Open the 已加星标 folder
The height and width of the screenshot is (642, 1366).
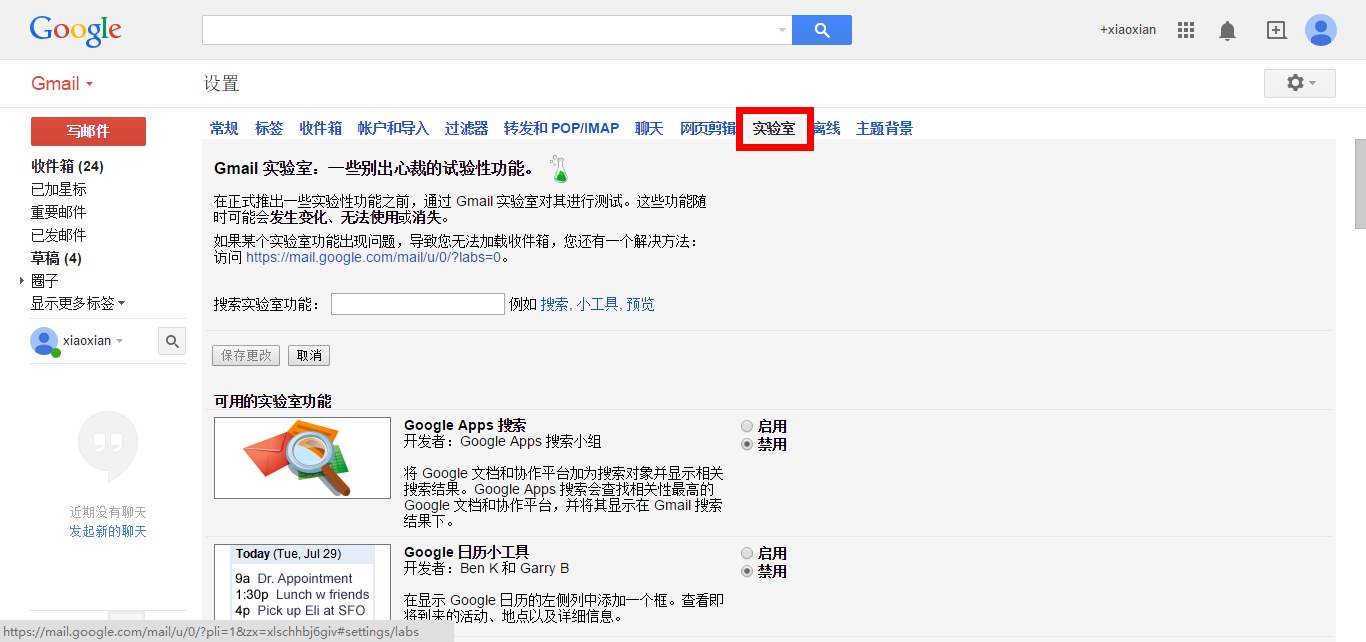[x=59, y=189]
